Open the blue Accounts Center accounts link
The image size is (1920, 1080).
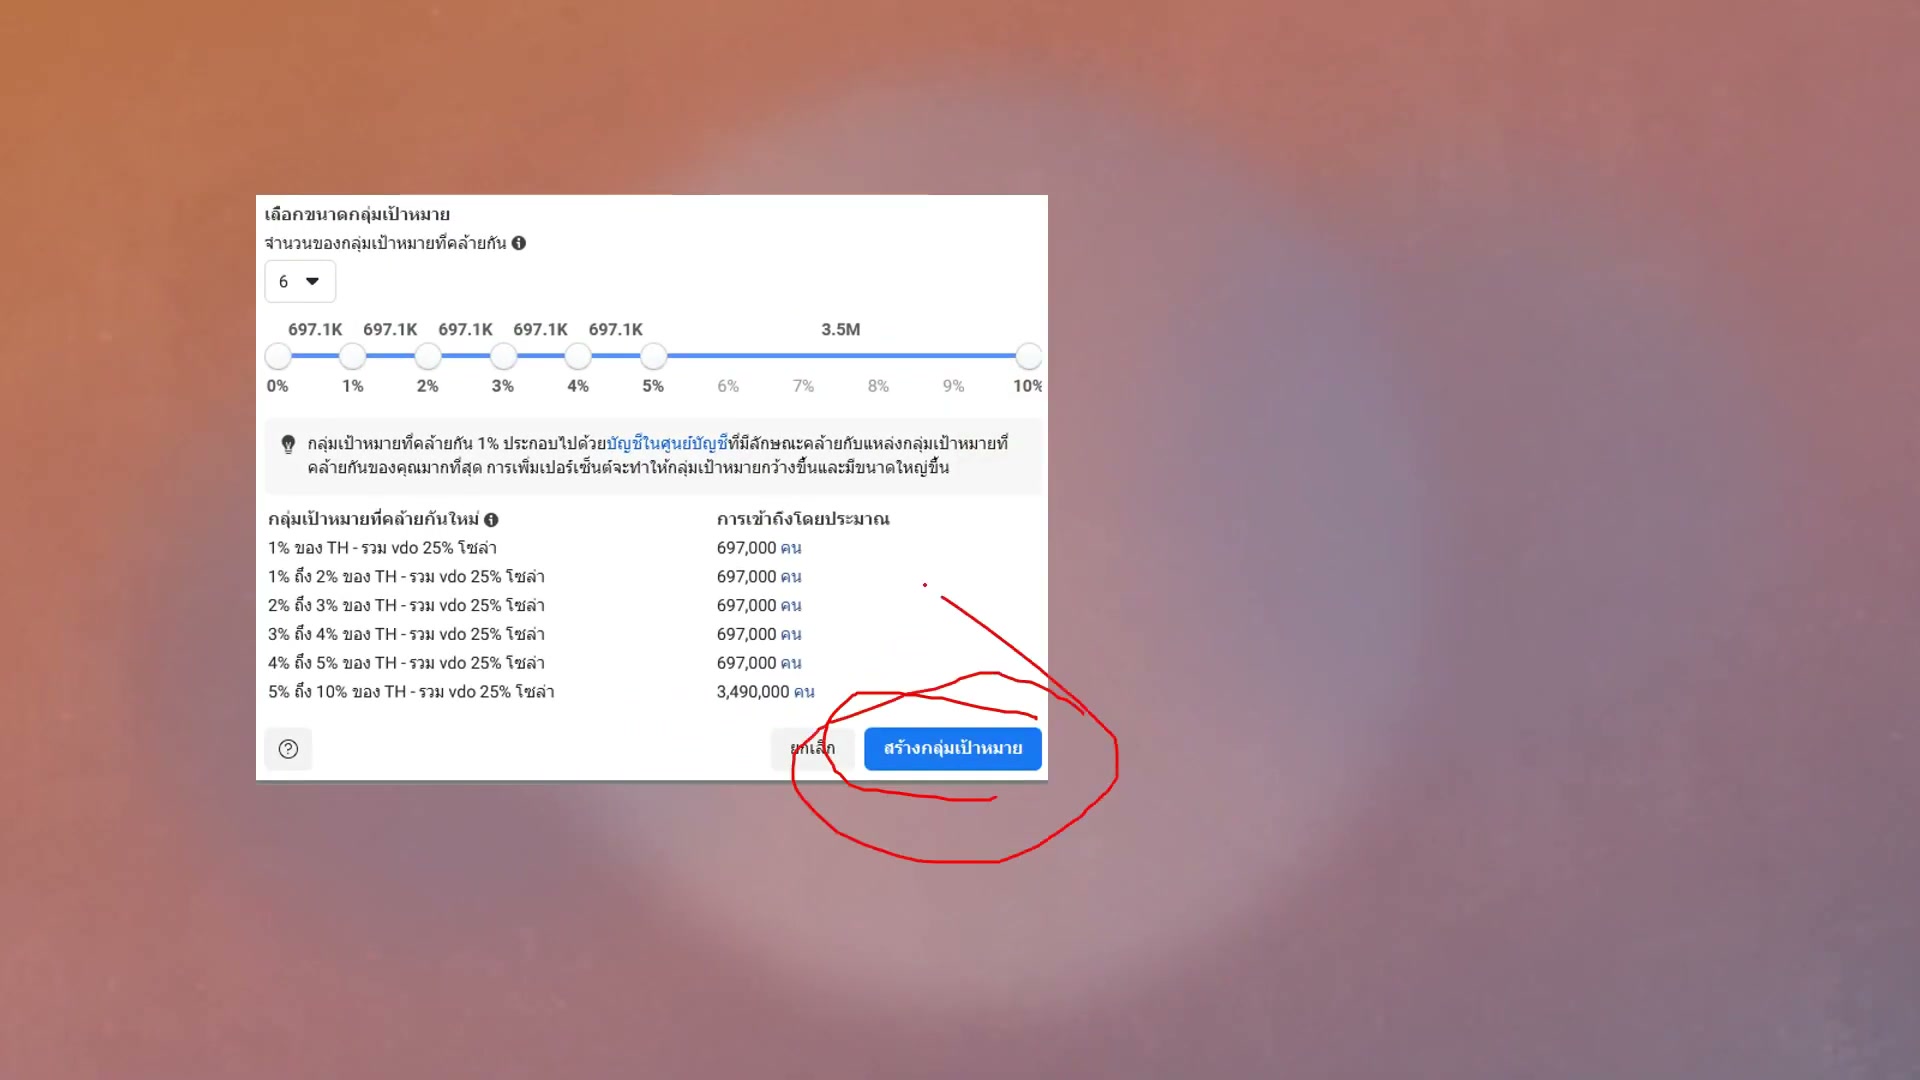click(x=667, y=443)
